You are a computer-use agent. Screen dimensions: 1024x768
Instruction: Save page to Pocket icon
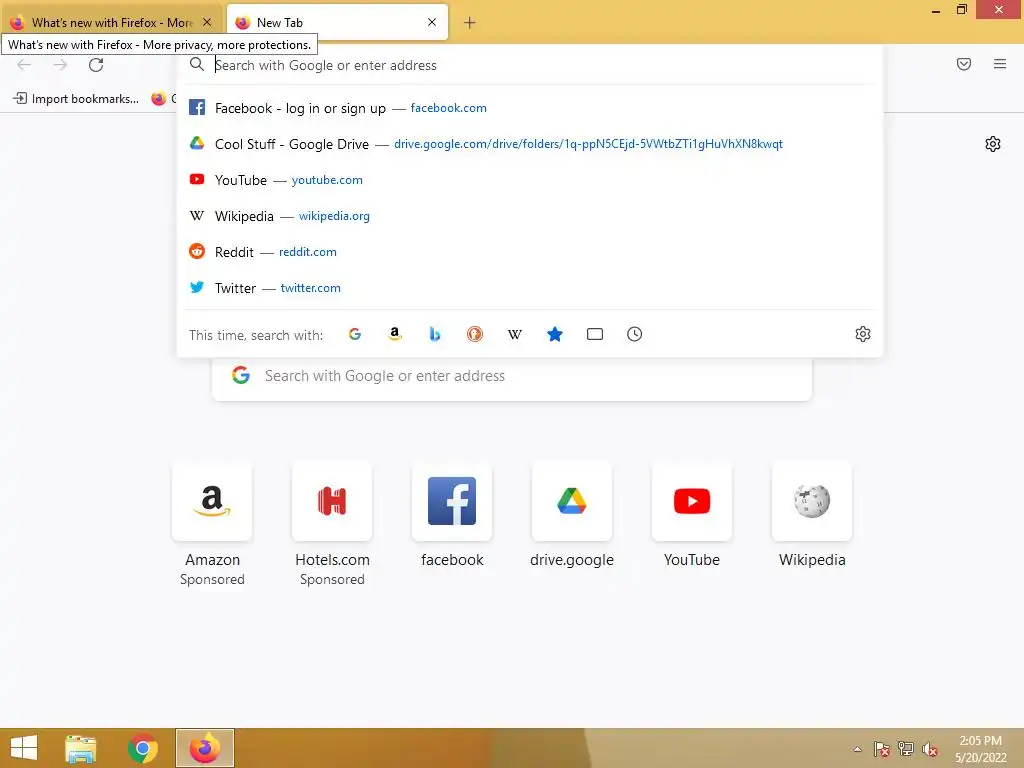[x=964, y=64]
